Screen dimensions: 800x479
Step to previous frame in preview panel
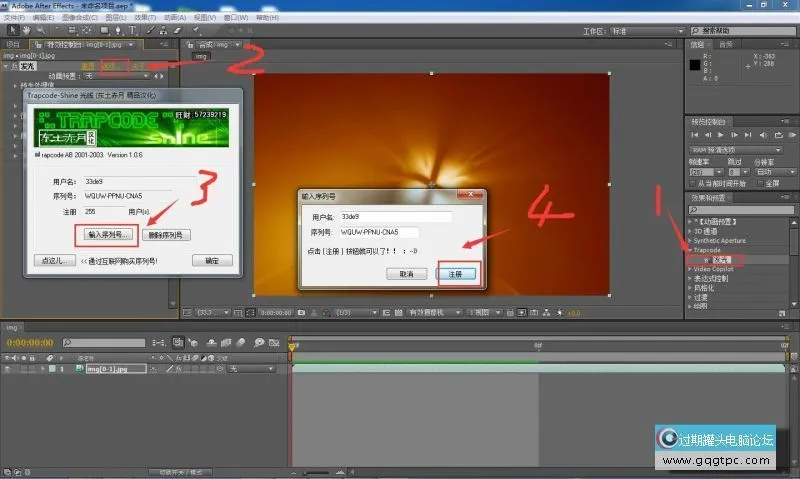click(x=708, y=135)
